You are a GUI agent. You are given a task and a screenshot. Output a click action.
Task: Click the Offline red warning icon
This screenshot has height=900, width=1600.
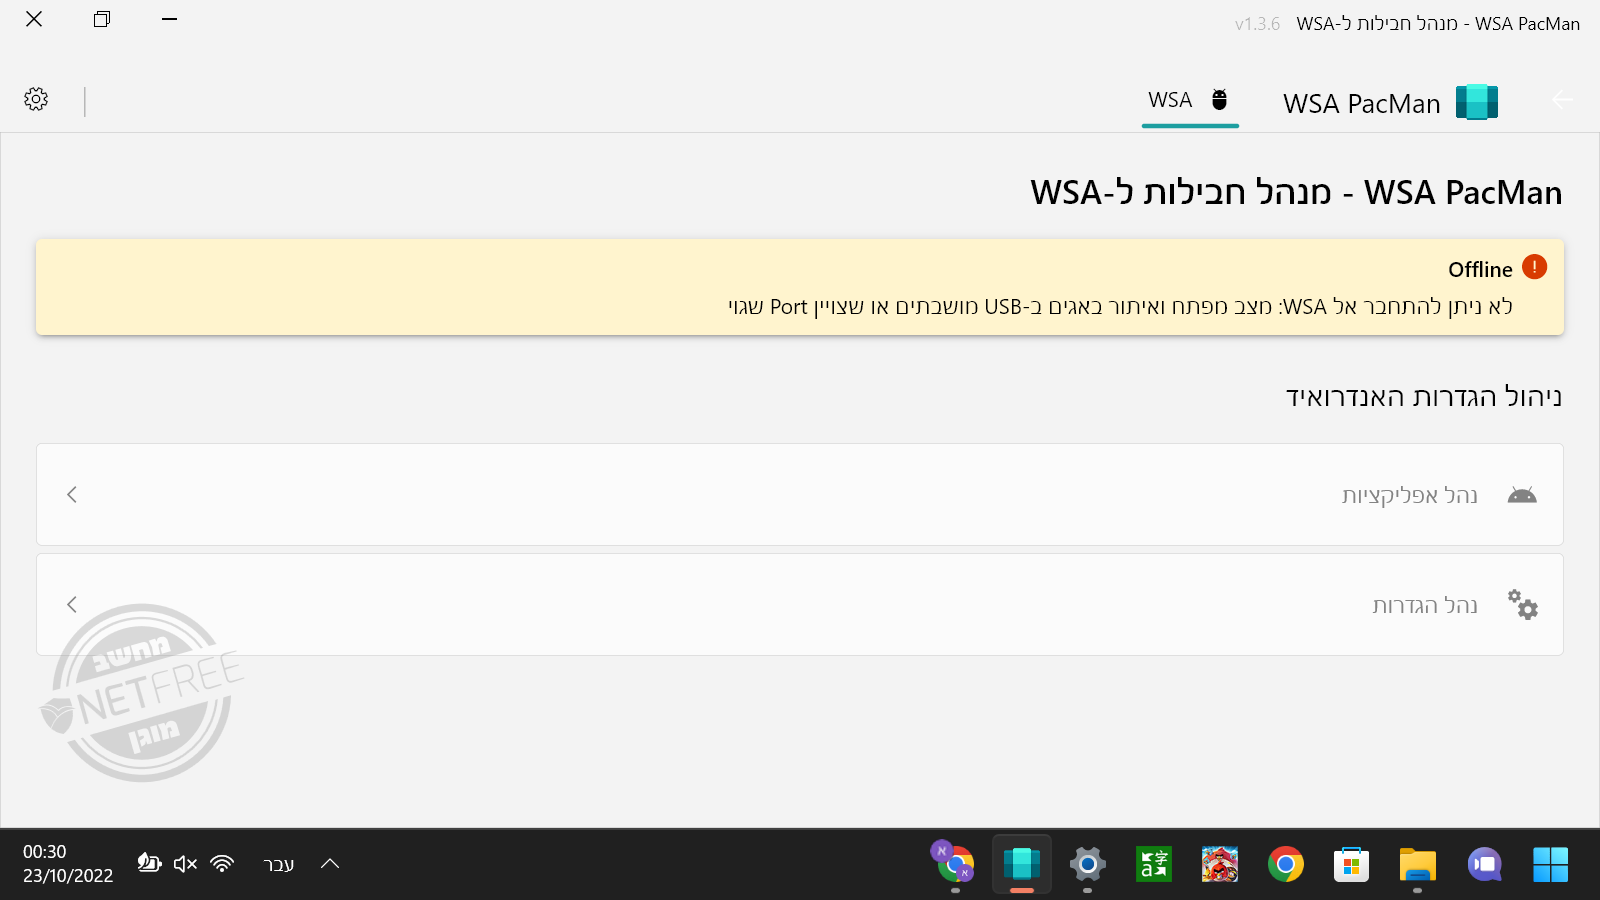coord(1534,267)
